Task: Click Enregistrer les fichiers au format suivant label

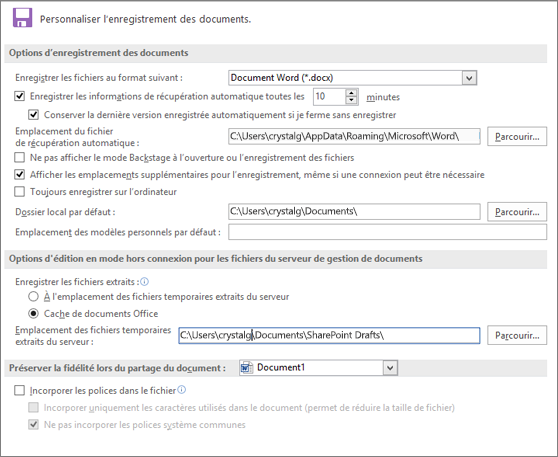Action: [99, 78]
